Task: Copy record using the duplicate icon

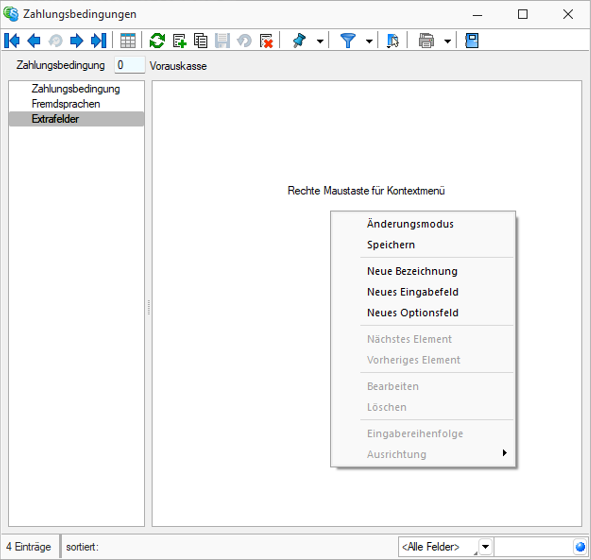Action: pyautogui.click(x=201, y=41)
